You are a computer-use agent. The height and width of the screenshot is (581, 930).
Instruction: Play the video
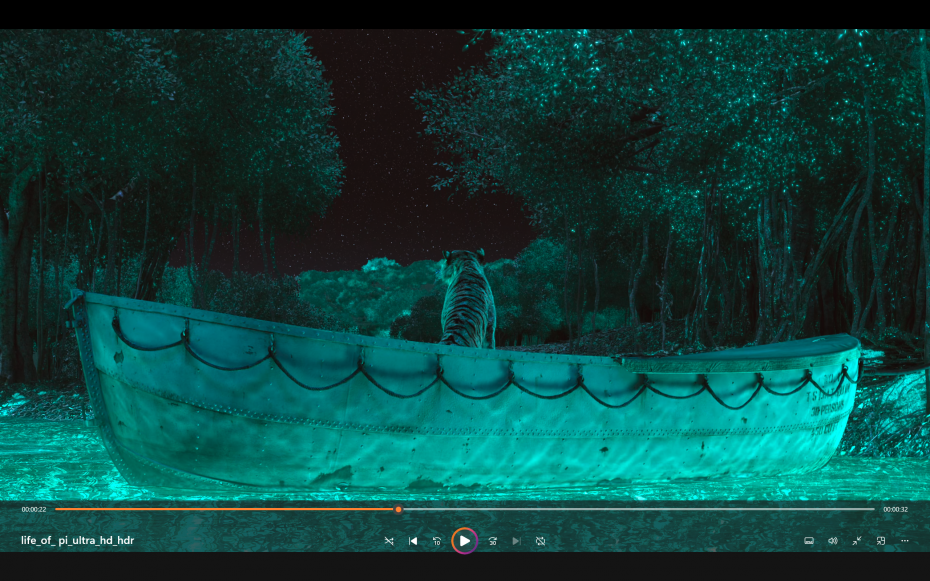click(464, 541)
